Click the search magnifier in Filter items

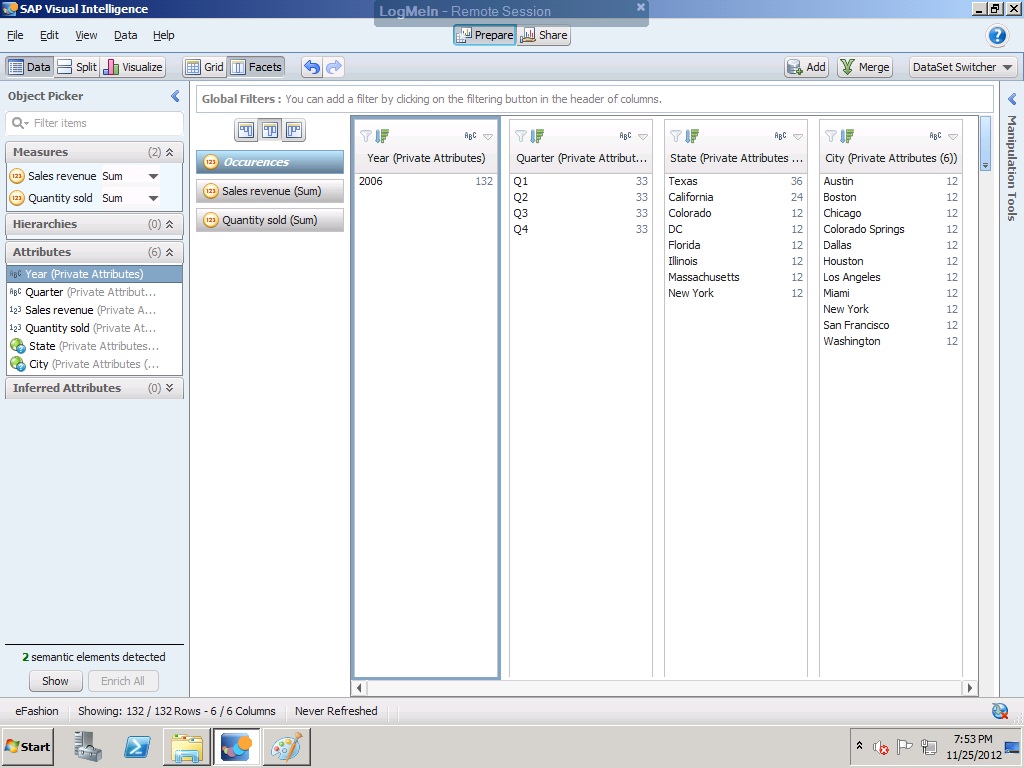18,123
